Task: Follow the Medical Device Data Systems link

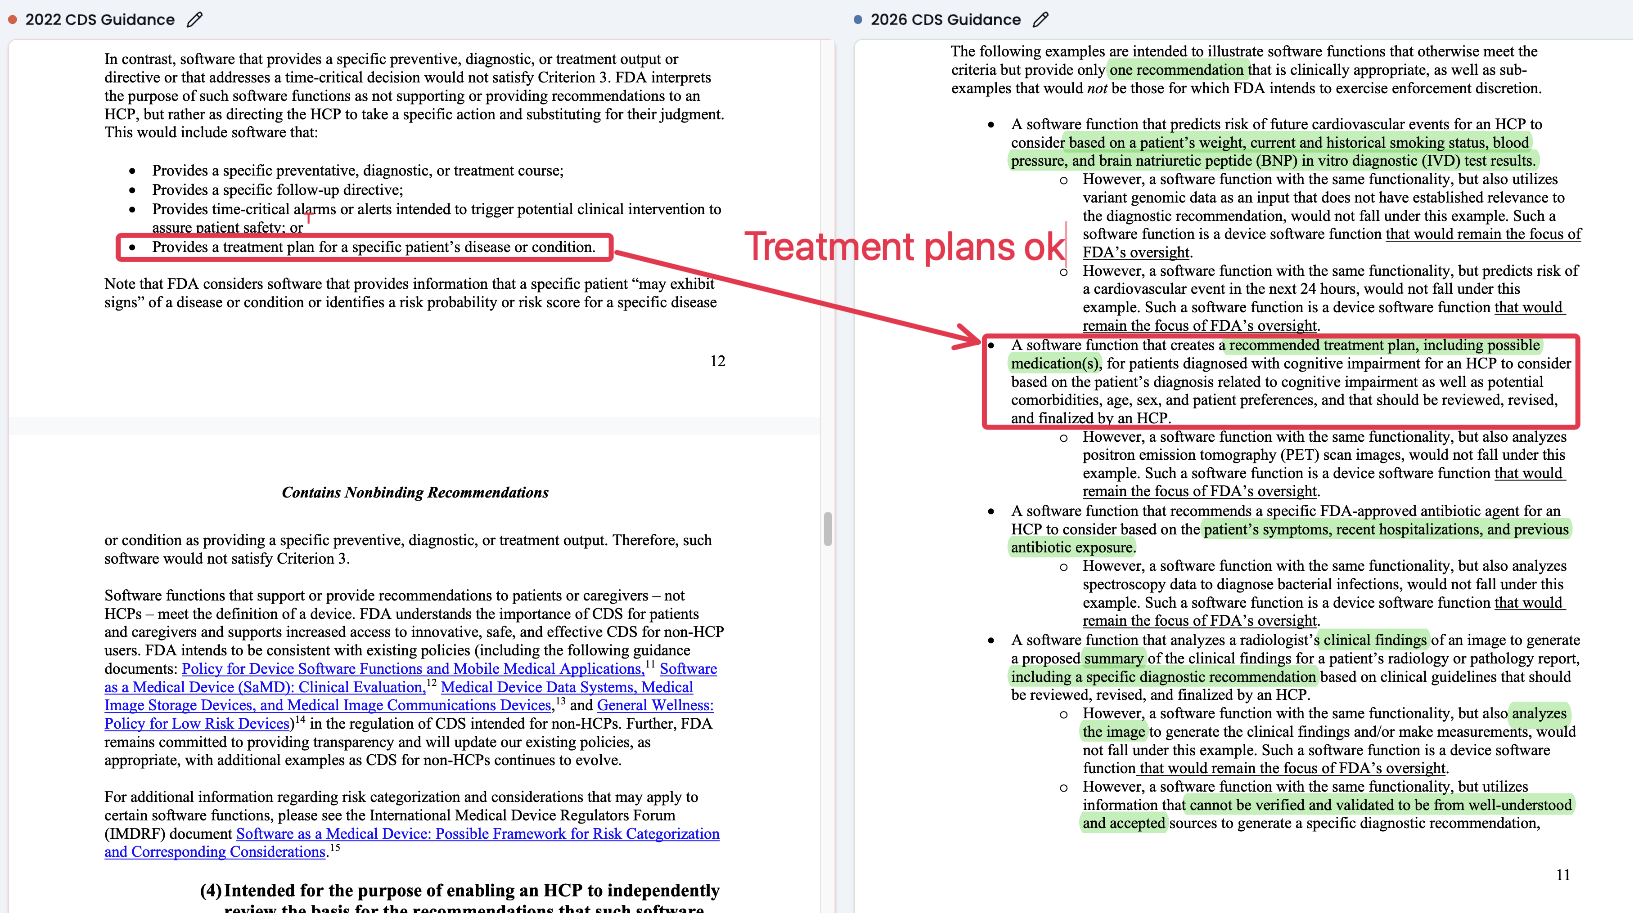Action: coord(566,687)
